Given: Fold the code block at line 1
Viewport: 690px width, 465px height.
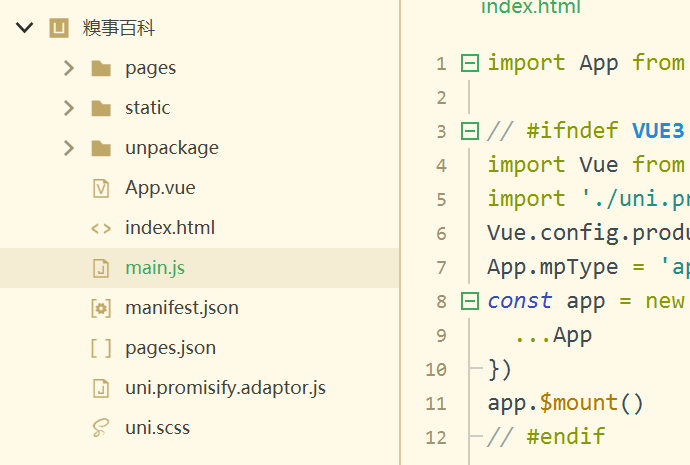Looking at the screenshot, I should [469, 63].
